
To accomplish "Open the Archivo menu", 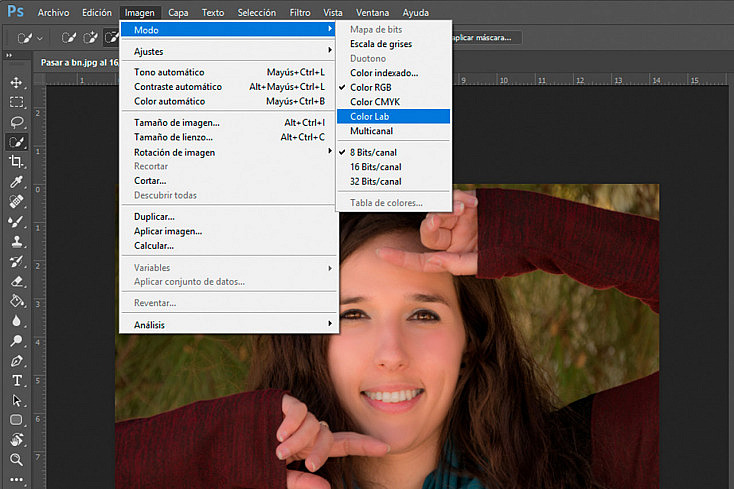I will click(x=53, y=13).
